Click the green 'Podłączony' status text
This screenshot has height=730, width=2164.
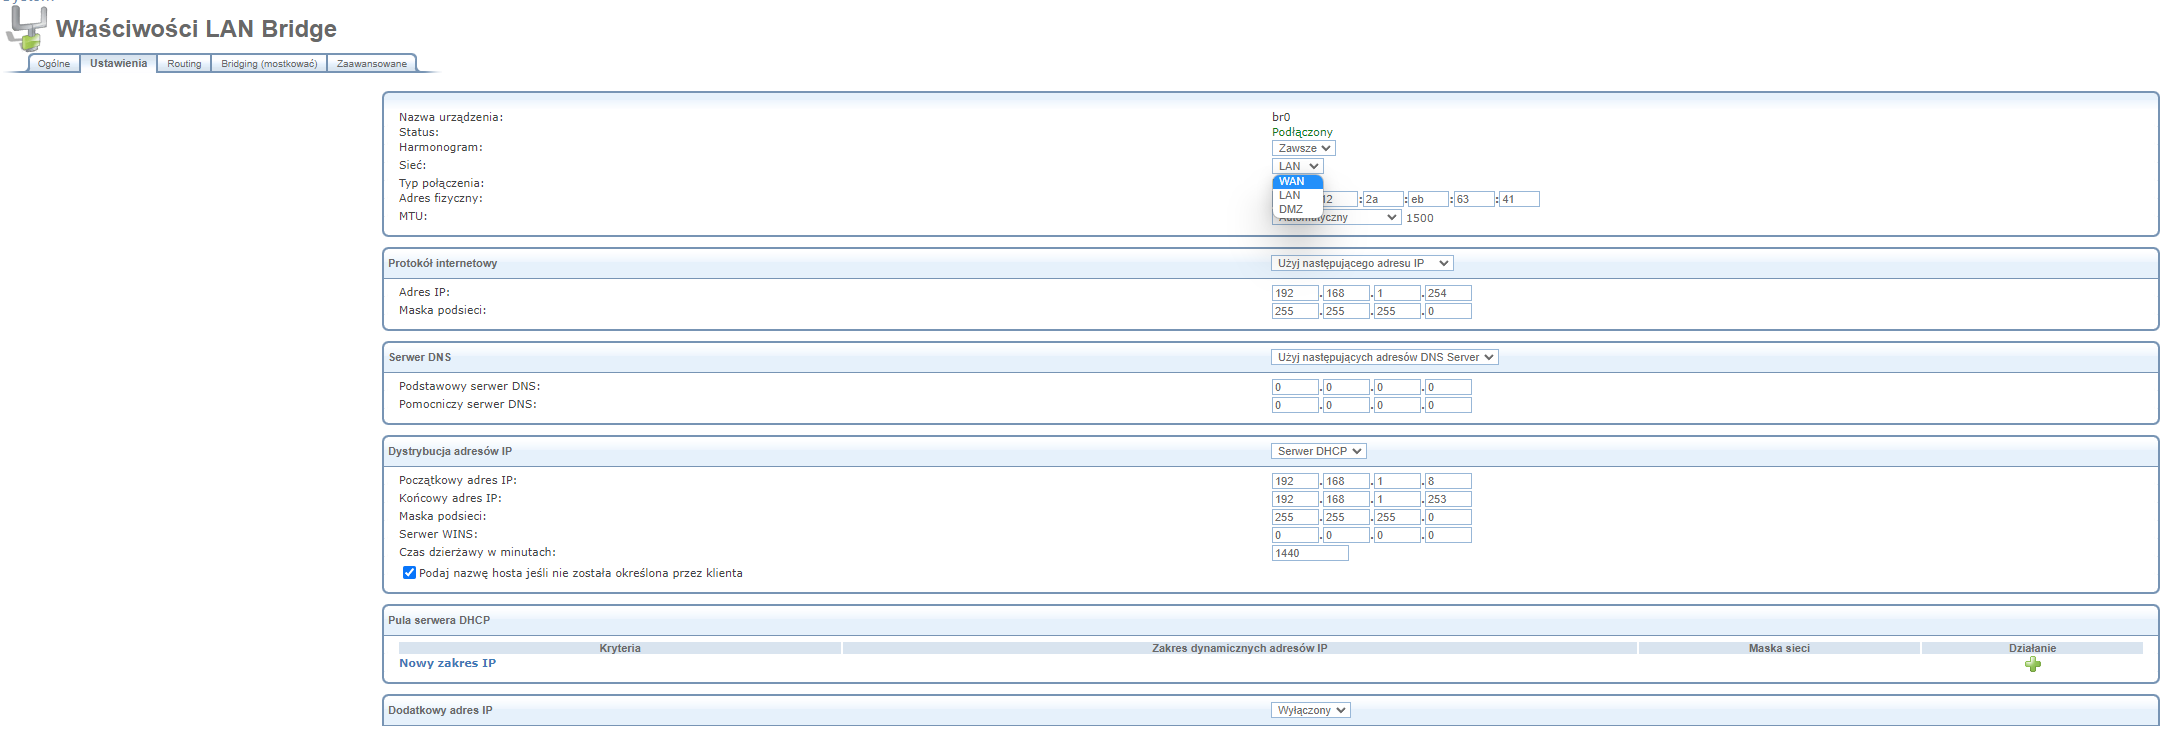tap(1302, 132)
